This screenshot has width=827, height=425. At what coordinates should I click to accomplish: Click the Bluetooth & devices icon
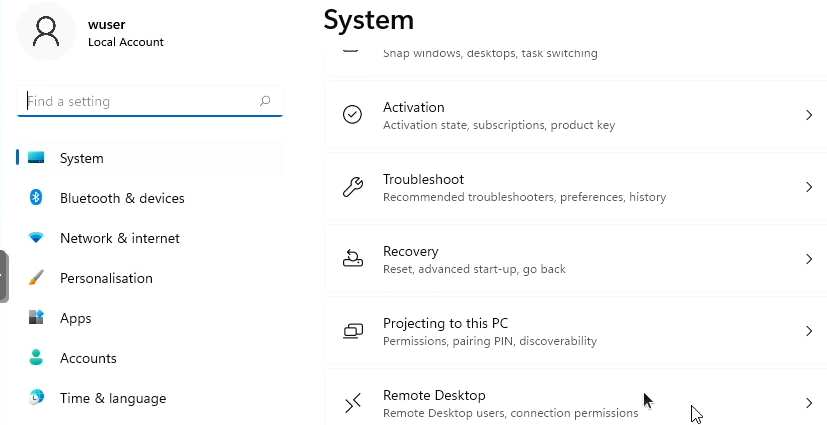pos(36,198)
